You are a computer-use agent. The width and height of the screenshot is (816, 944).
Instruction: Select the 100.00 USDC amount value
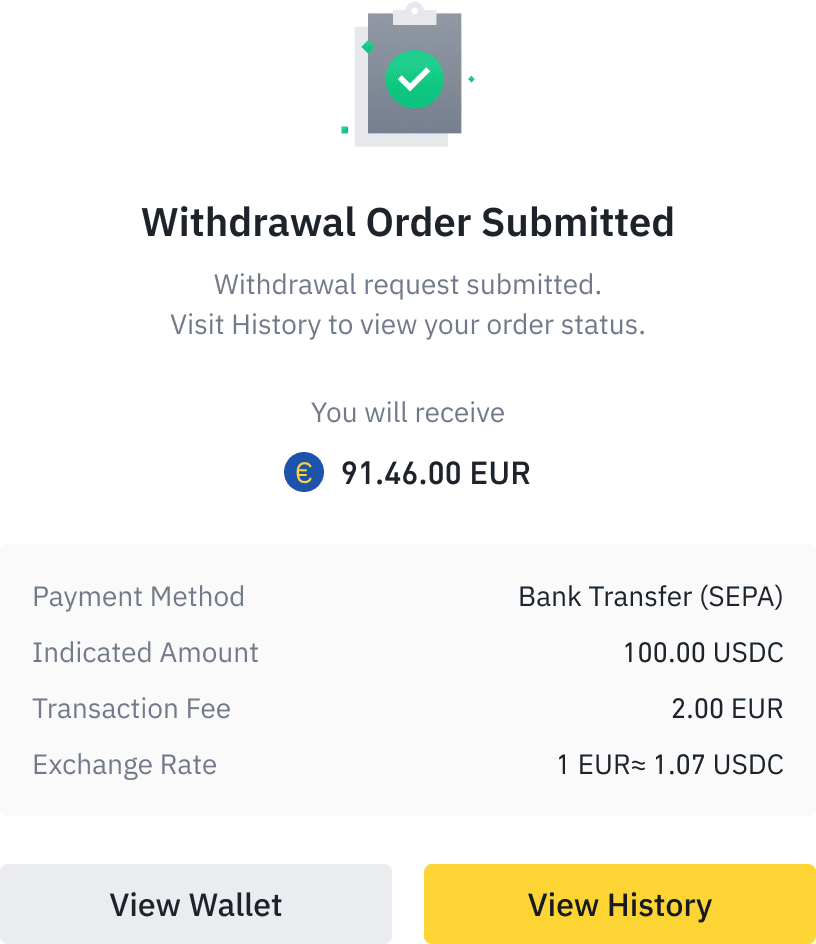pyautogui.click(x=703, y=653)
